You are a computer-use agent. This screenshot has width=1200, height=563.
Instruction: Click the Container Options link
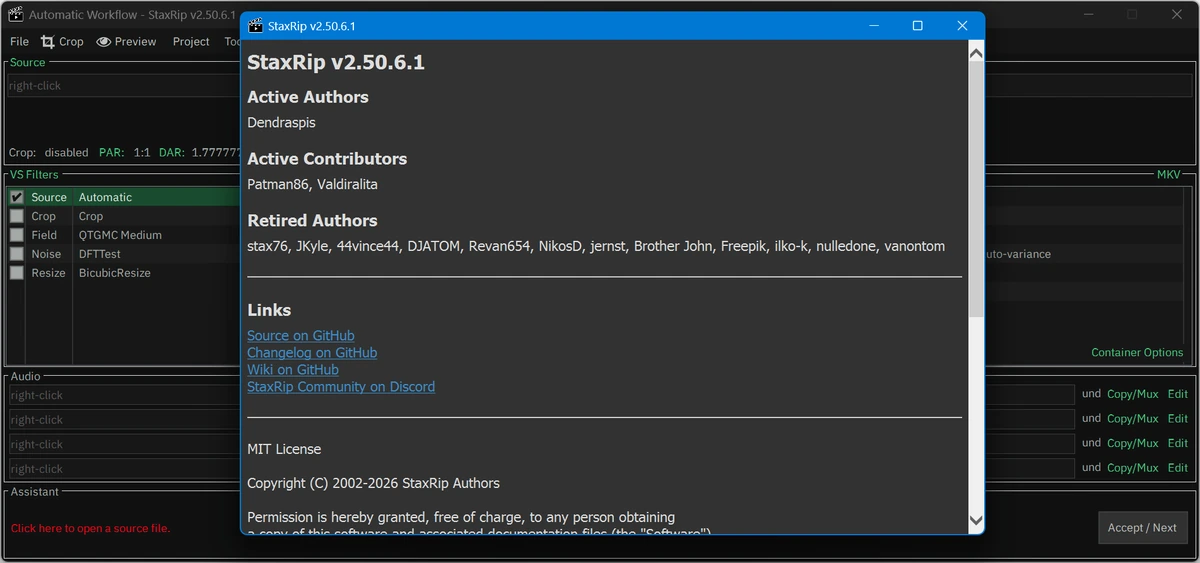click(1137, 353)
